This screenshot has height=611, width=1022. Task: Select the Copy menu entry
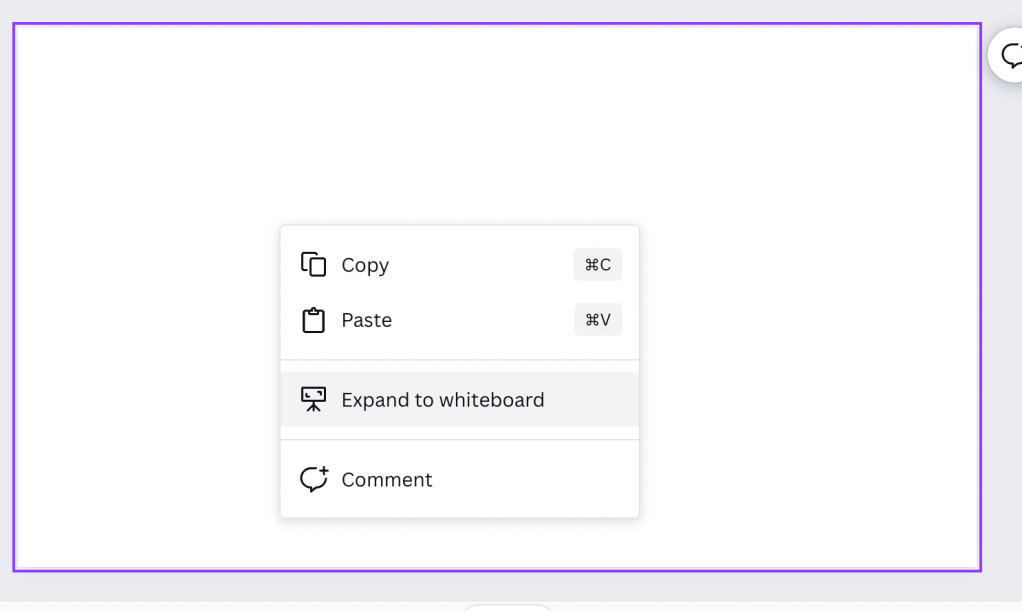click(365, 265)
